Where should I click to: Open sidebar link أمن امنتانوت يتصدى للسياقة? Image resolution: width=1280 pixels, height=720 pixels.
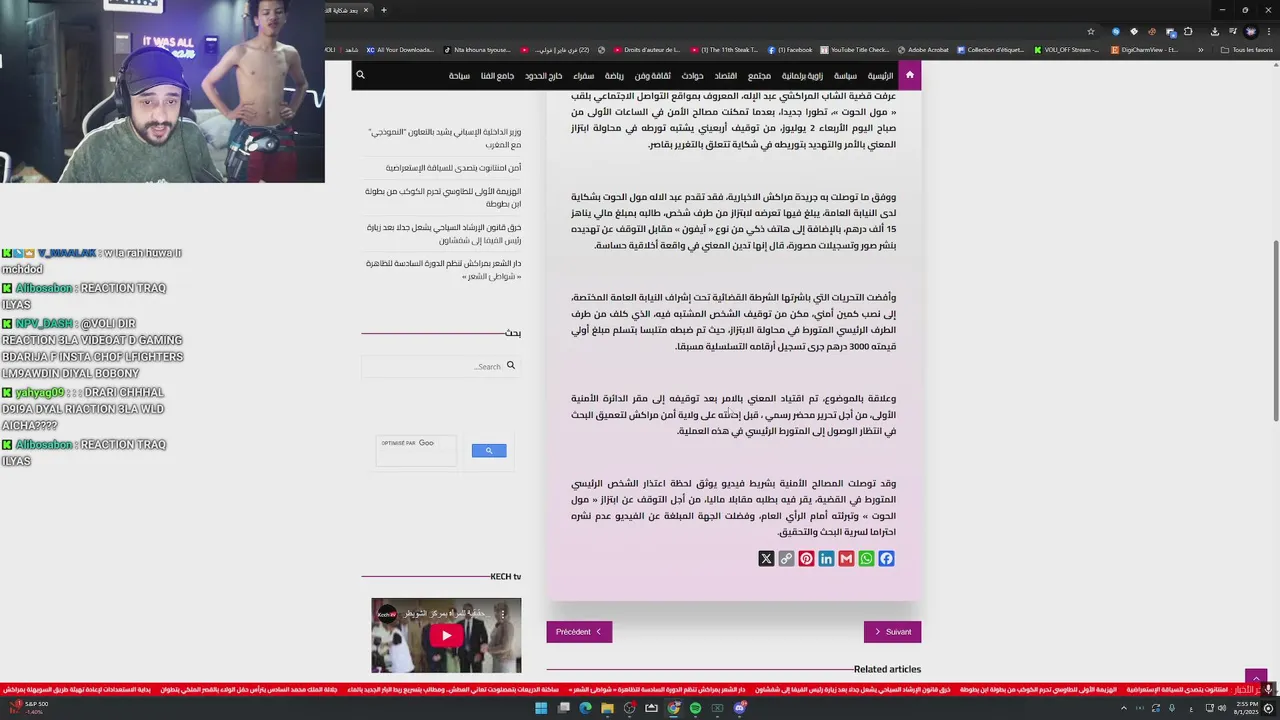(x=454, y=168)
